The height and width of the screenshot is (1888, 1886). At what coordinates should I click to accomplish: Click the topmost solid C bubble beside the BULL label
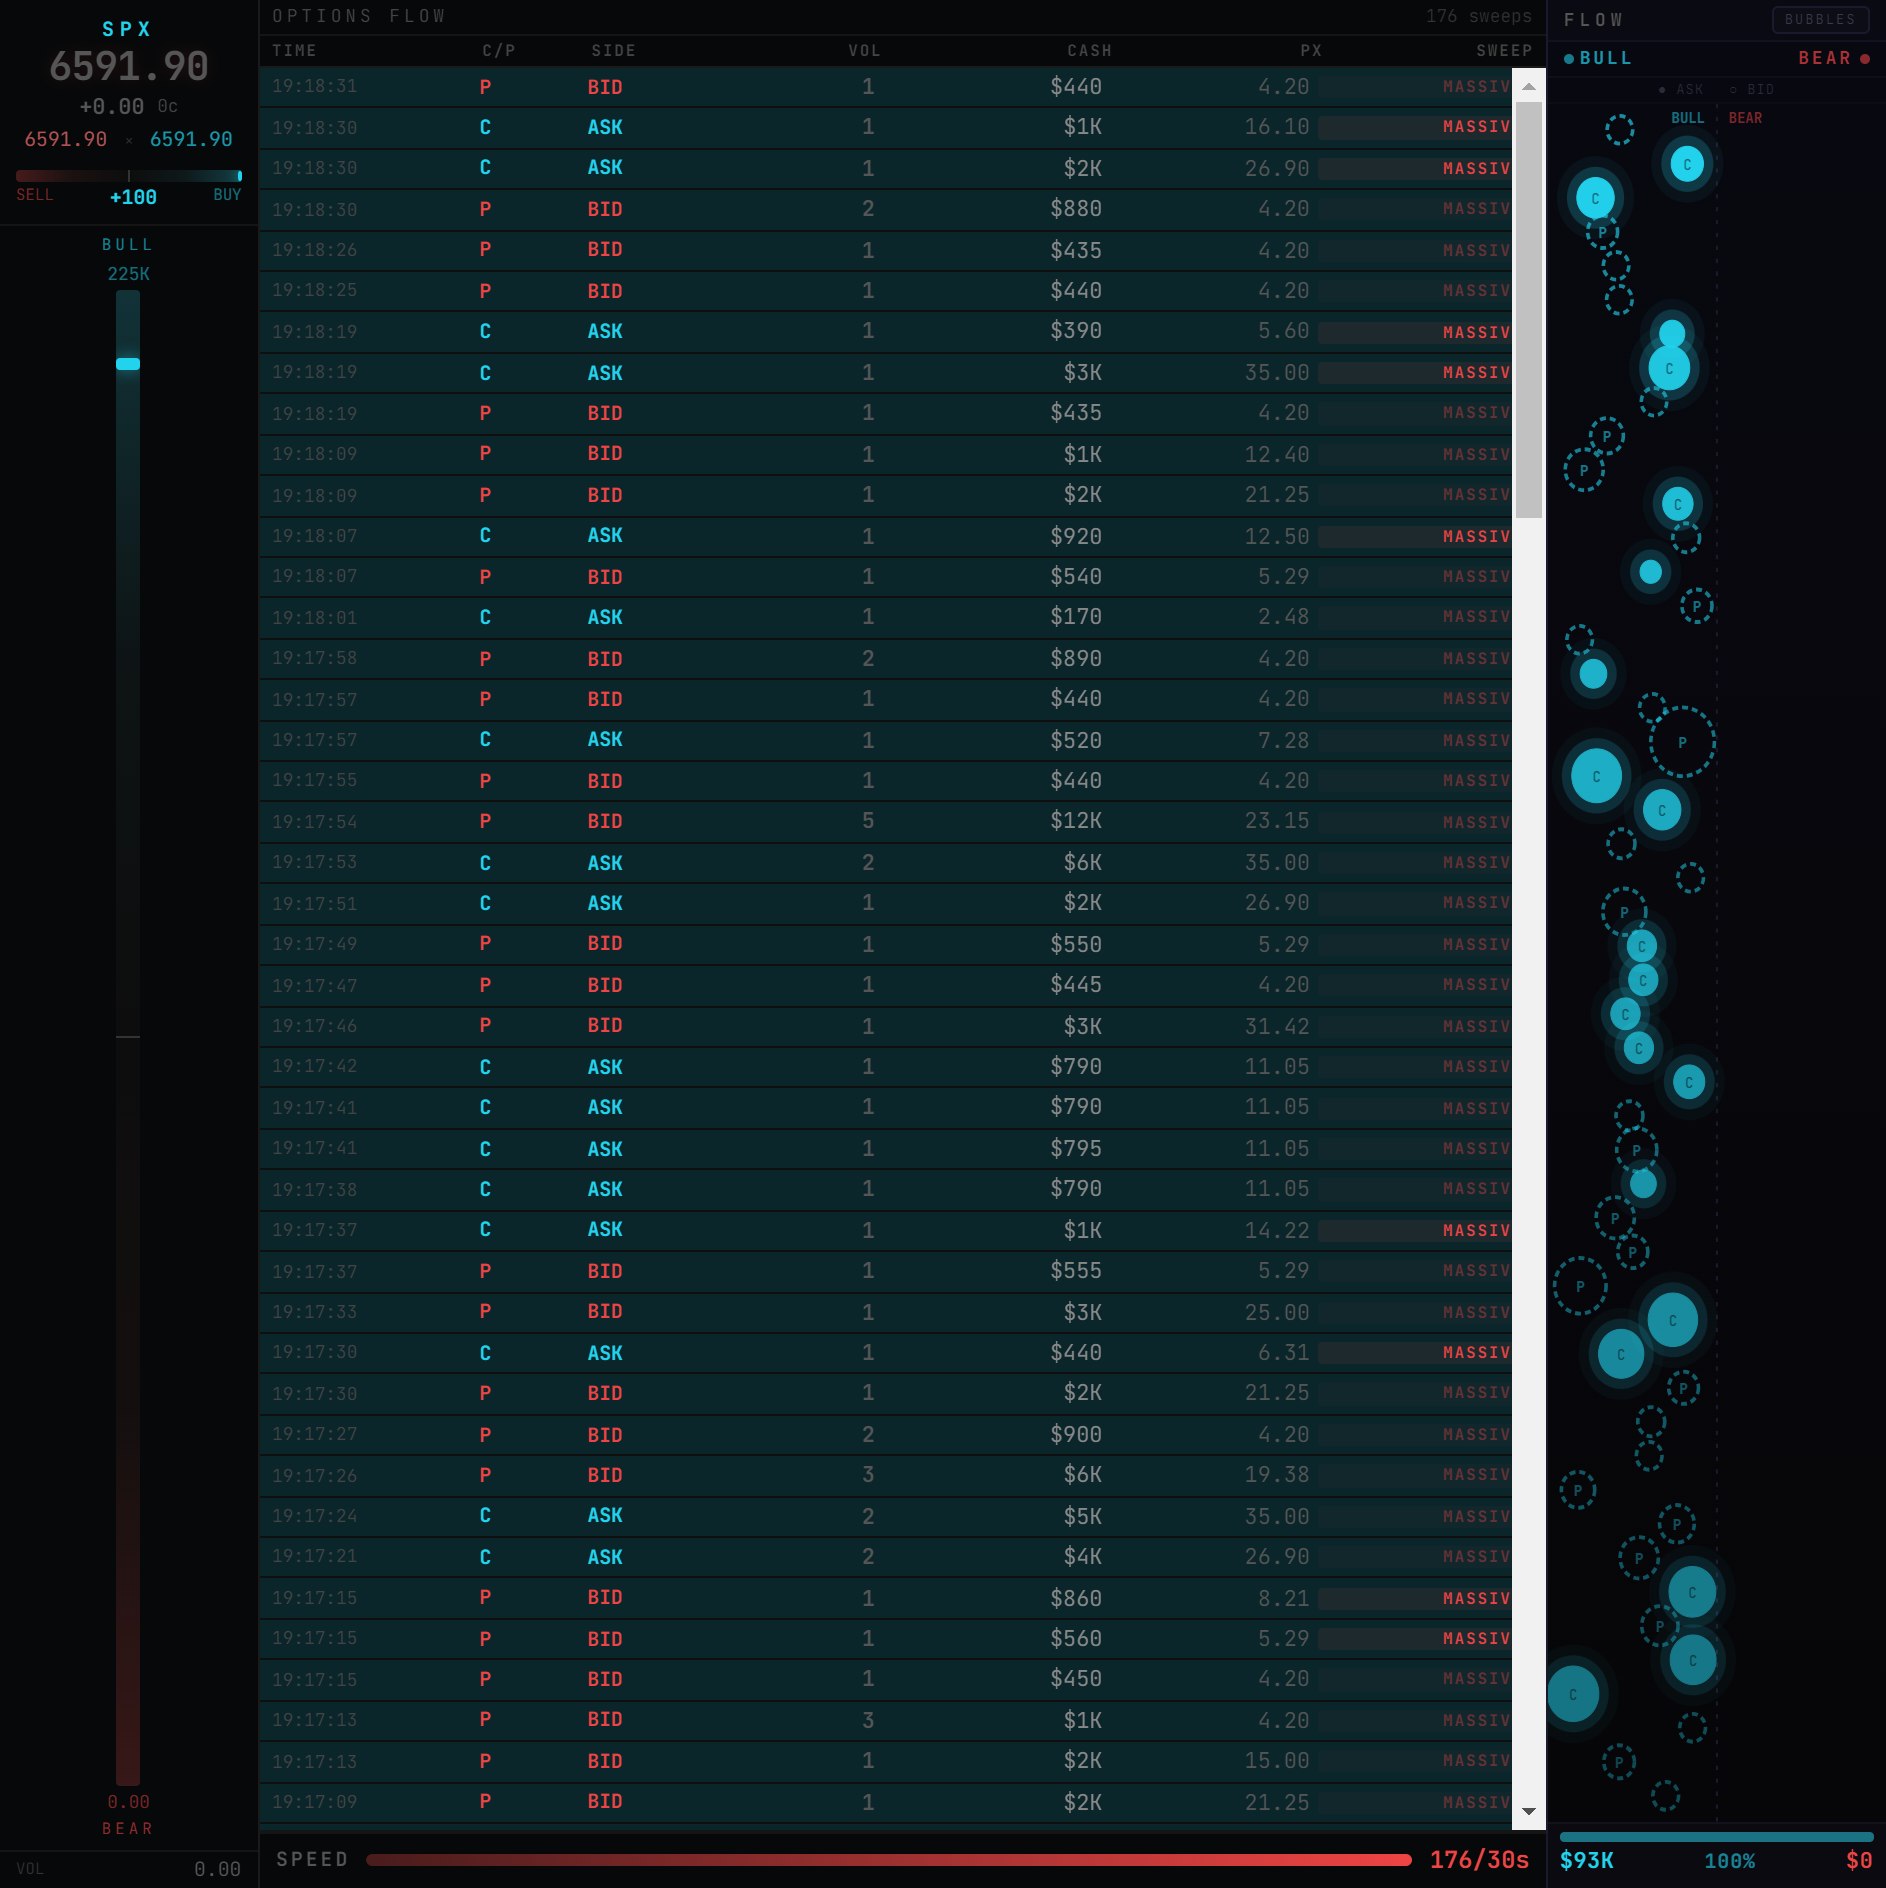click(x=1687, y=164)
